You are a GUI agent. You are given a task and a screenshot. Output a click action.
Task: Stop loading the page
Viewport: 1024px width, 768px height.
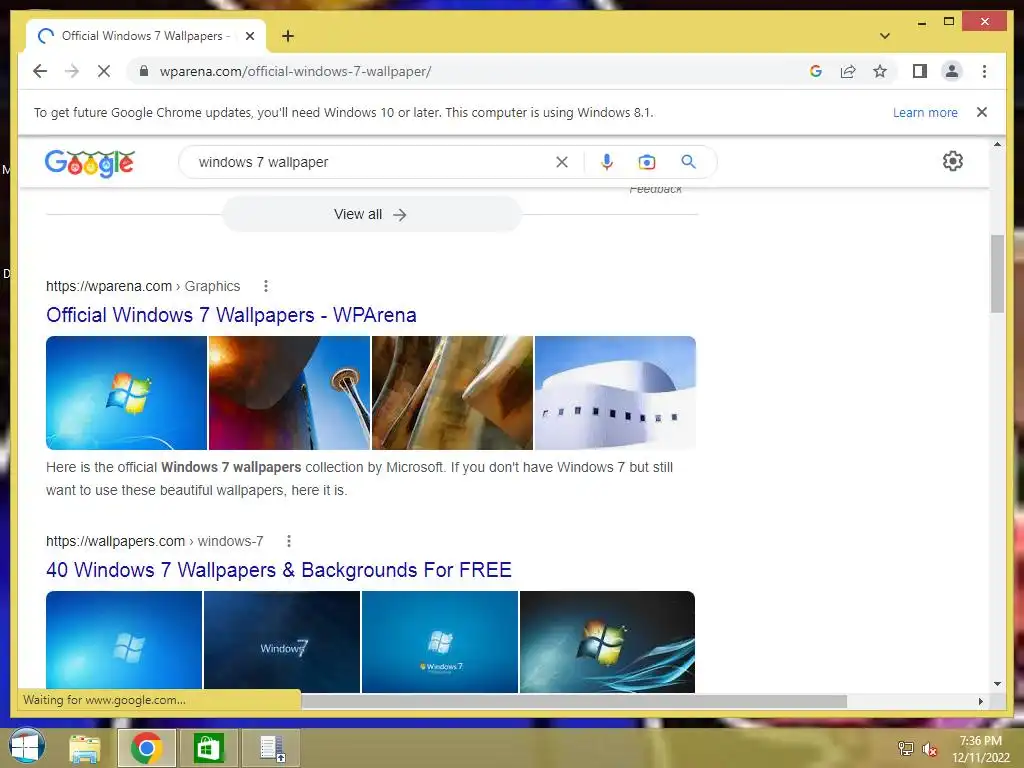[x=104, y=71]
